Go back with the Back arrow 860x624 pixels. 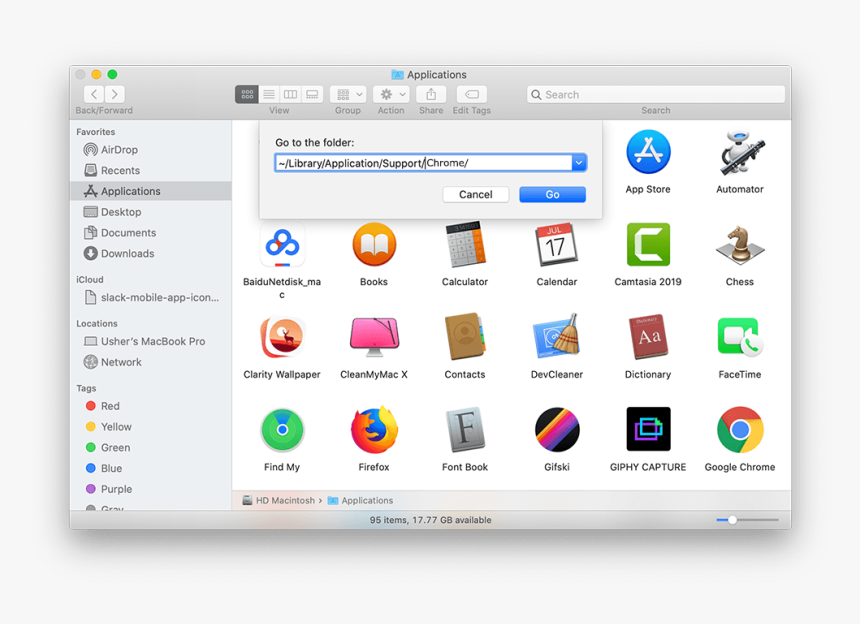point(94,94)
